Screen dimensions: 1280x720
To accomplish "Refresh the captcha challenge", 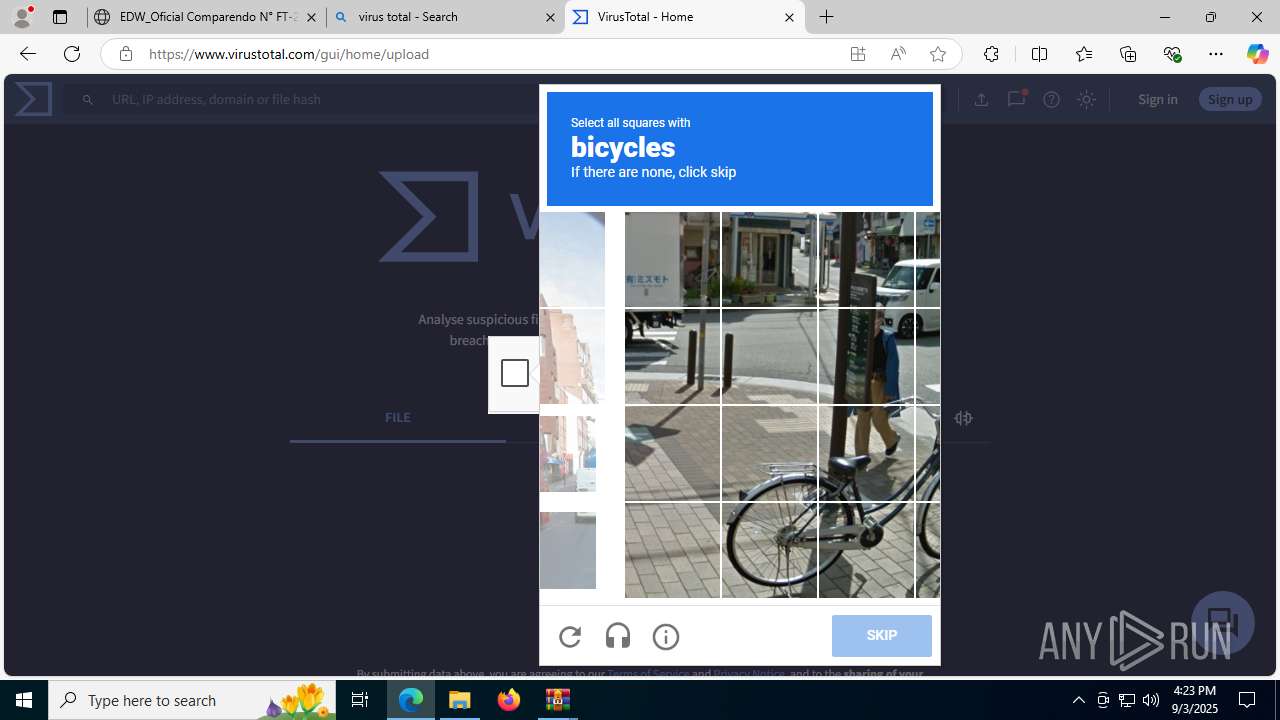I will click(x=570, y=636).
